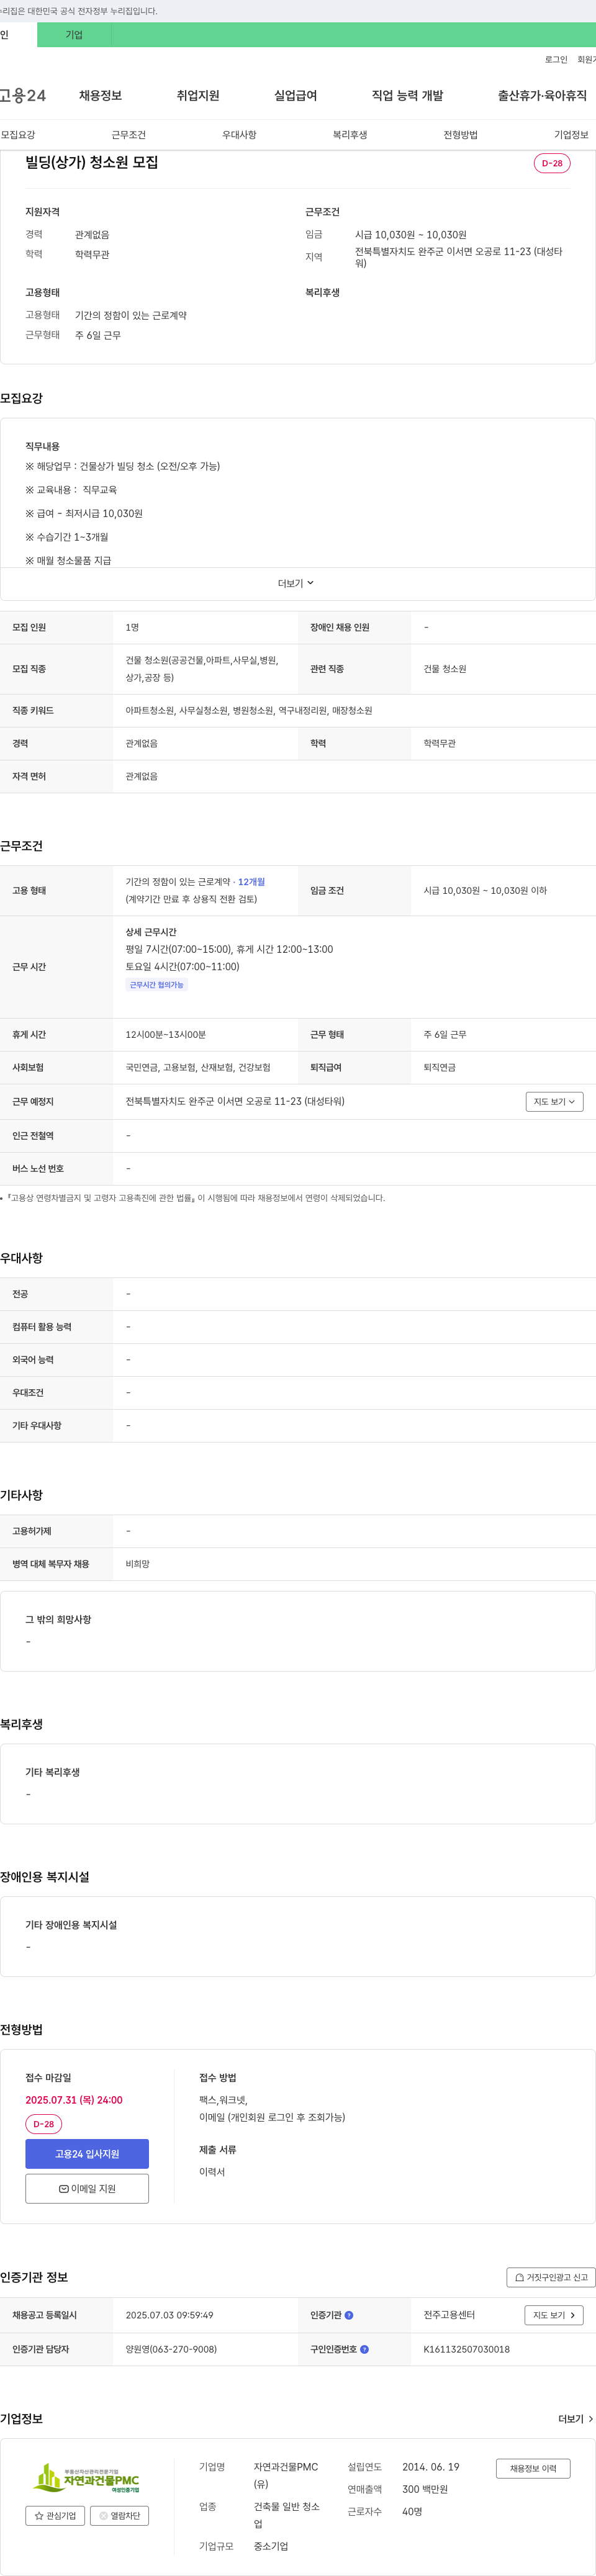
Task: Report via 거짓구인광고 신고 button
Action: pos(551,2277)
